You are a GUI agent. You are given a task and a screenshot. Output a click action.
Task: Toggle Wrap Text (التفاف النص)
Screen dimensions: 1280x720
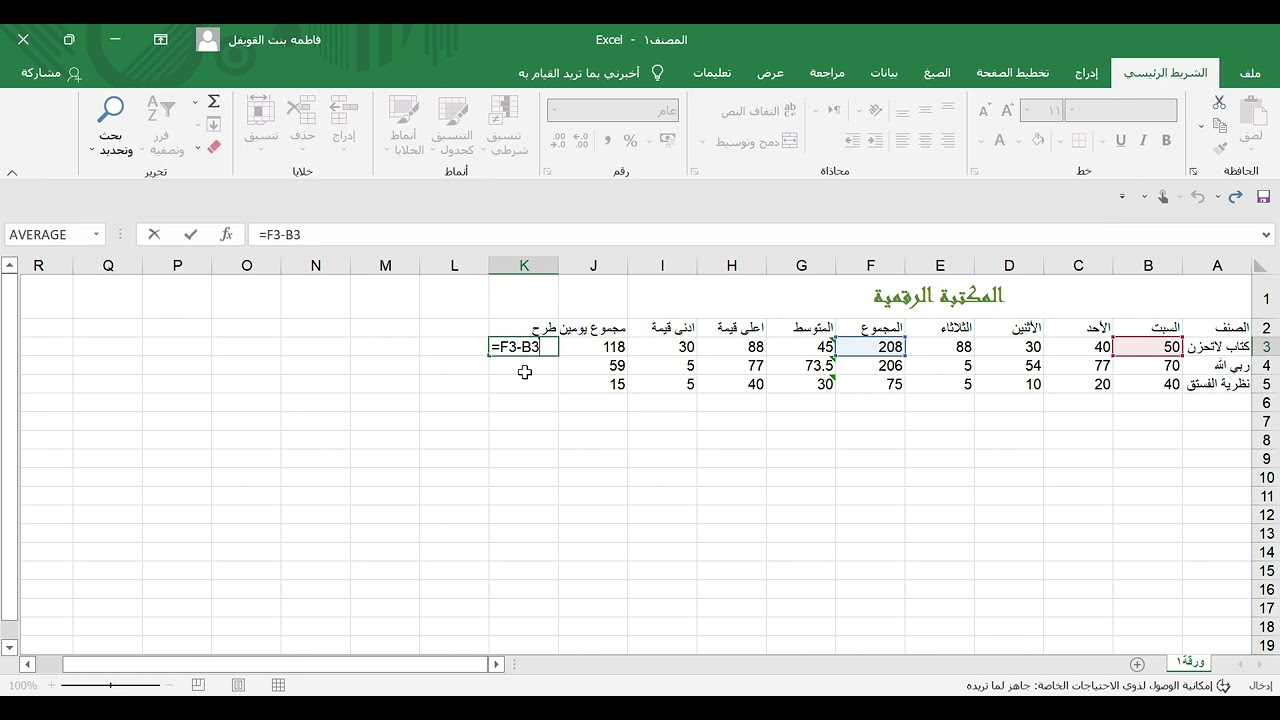(x=760, y=111)
